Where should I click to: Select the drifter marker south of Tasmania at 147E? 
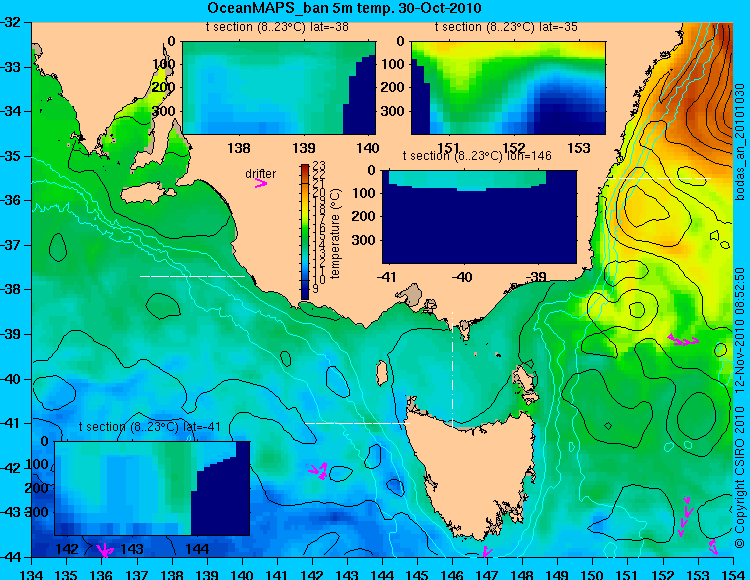487,552
